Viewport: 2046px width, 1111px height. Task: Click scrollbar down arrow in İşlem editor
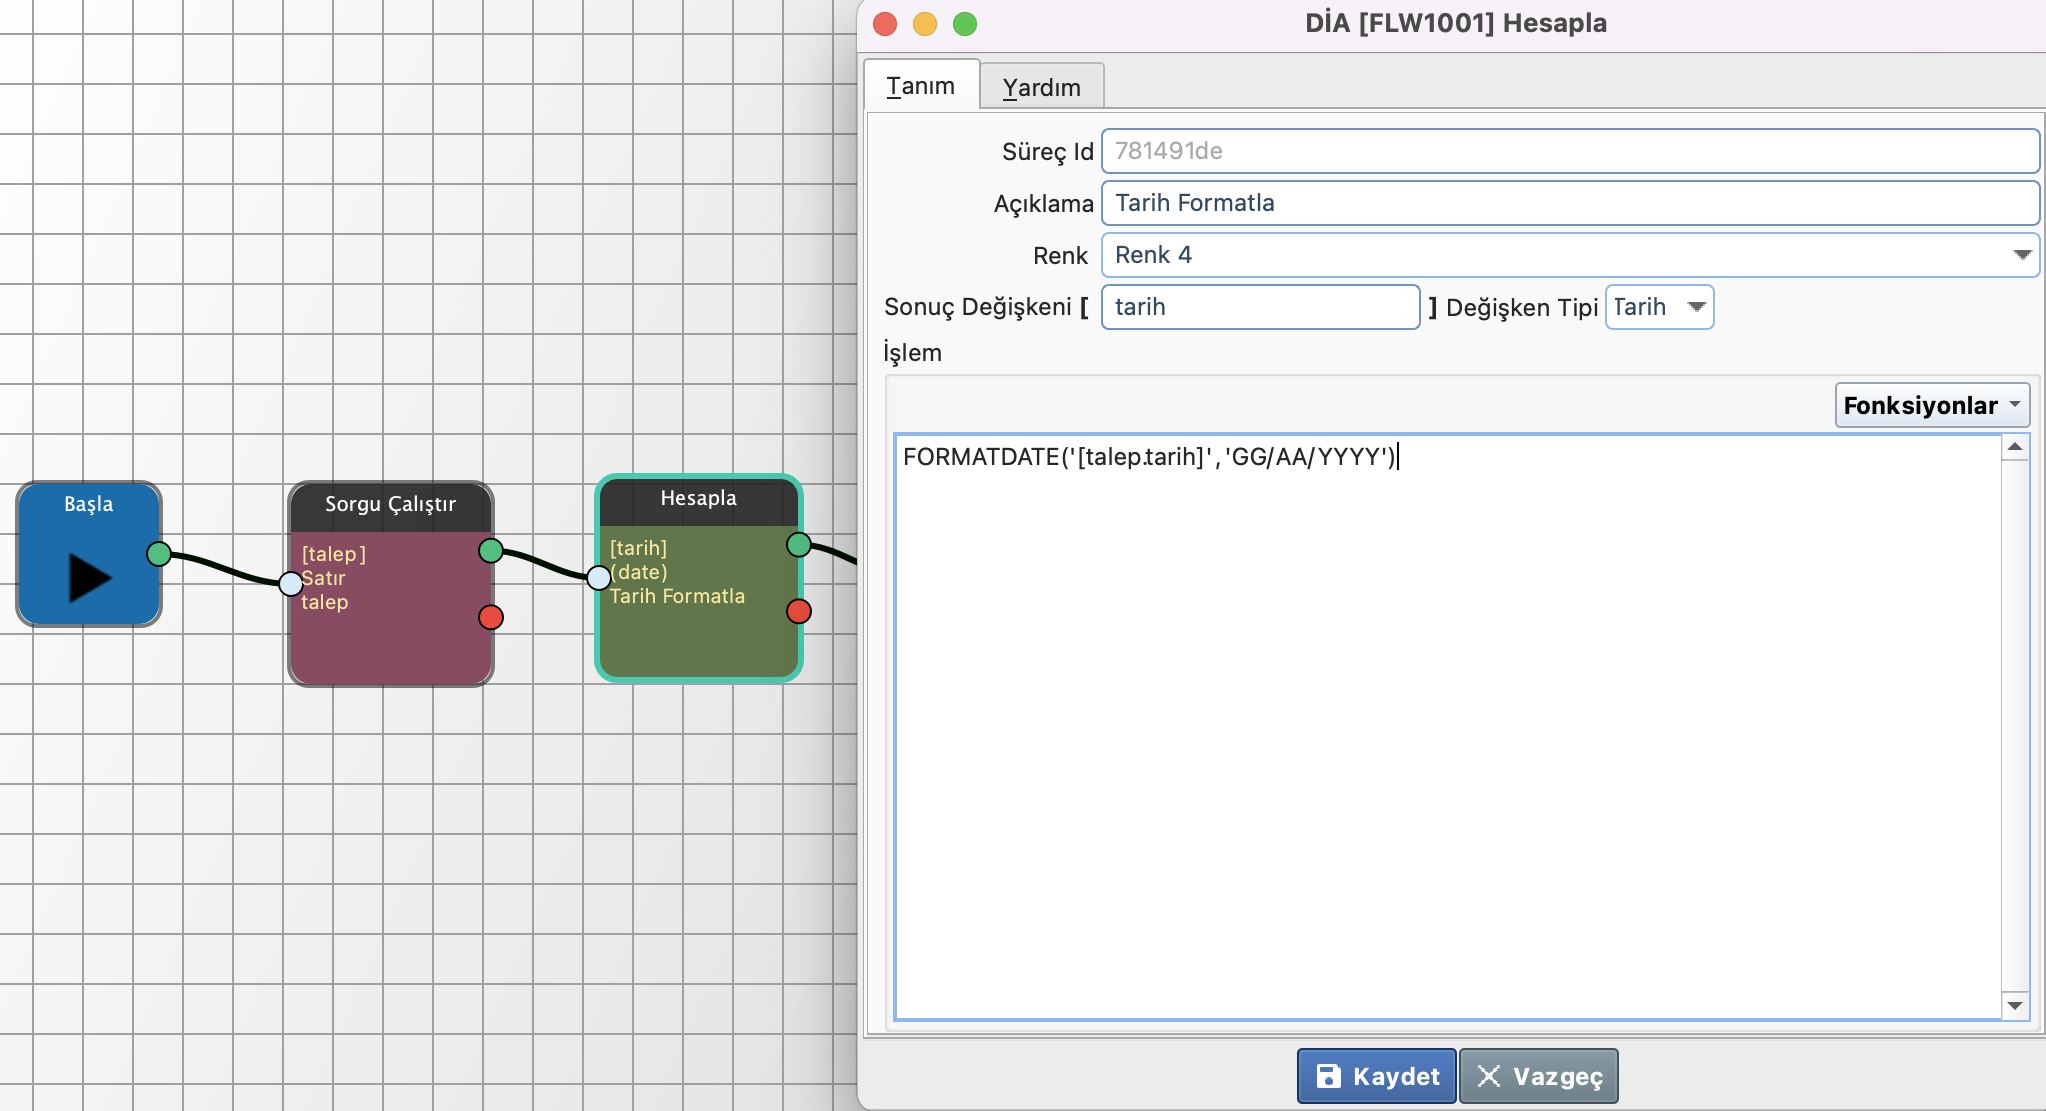click(x=2015, y=1005)
